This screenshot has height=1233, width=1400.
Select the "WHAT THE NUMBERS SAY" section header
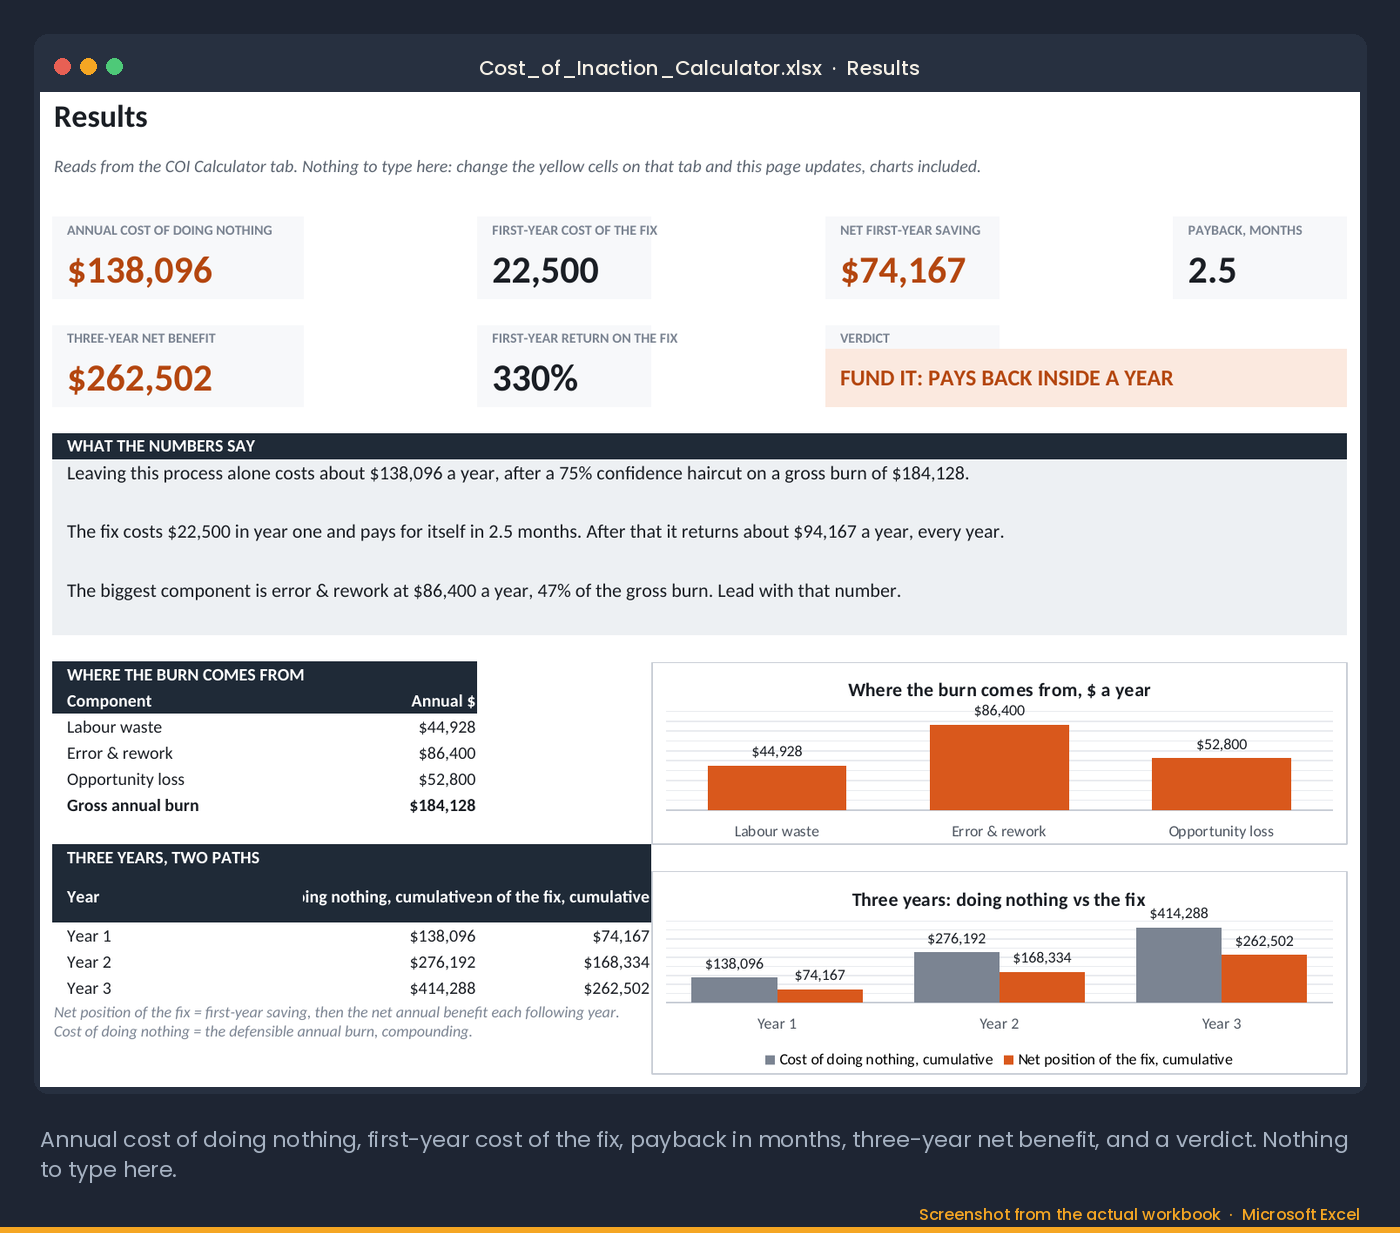(161, 446)
